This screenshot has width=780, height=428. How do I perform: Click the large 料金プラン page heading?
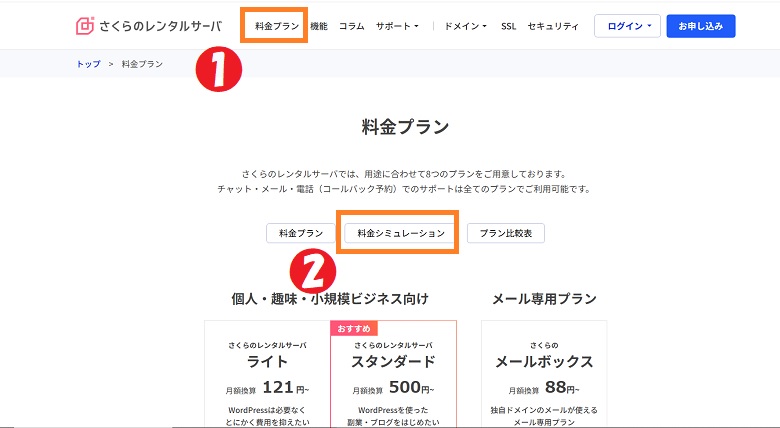point(405,127)
